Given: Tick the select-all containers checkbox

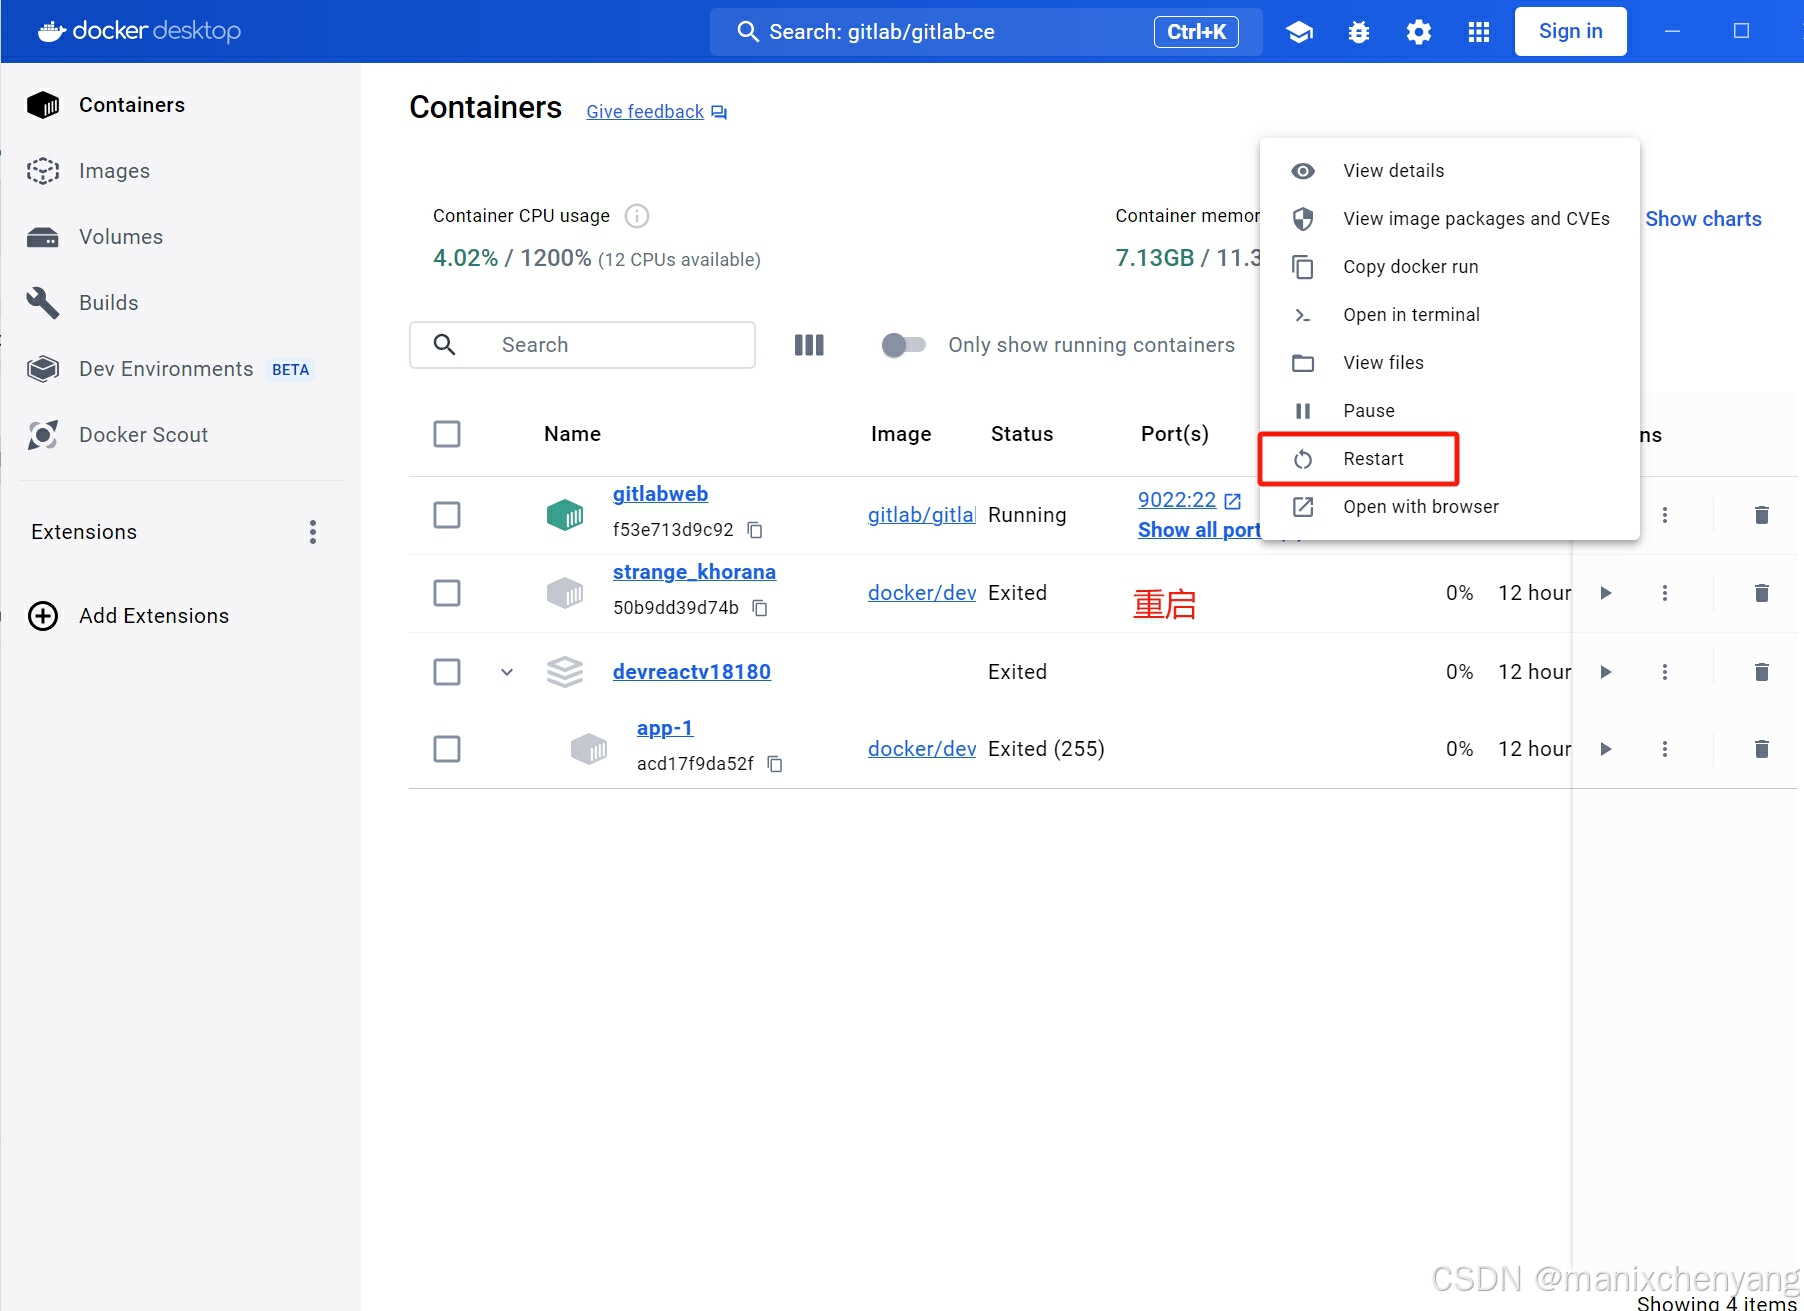Looking at the screenshot, I should 447,434.
